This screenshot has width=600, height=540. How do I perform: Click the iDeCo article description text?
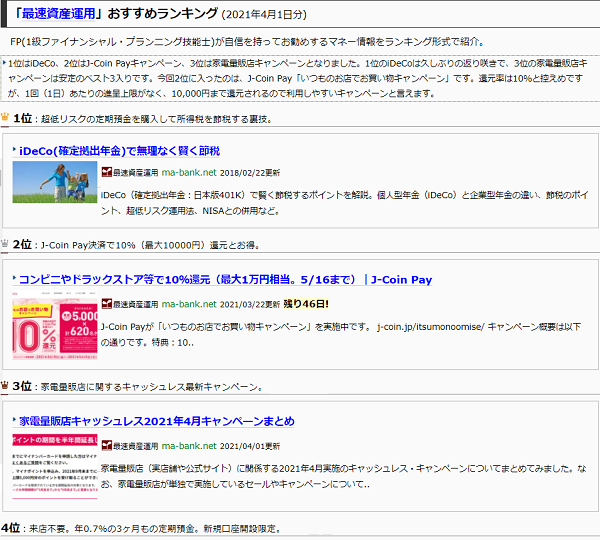tap(344, 203)
